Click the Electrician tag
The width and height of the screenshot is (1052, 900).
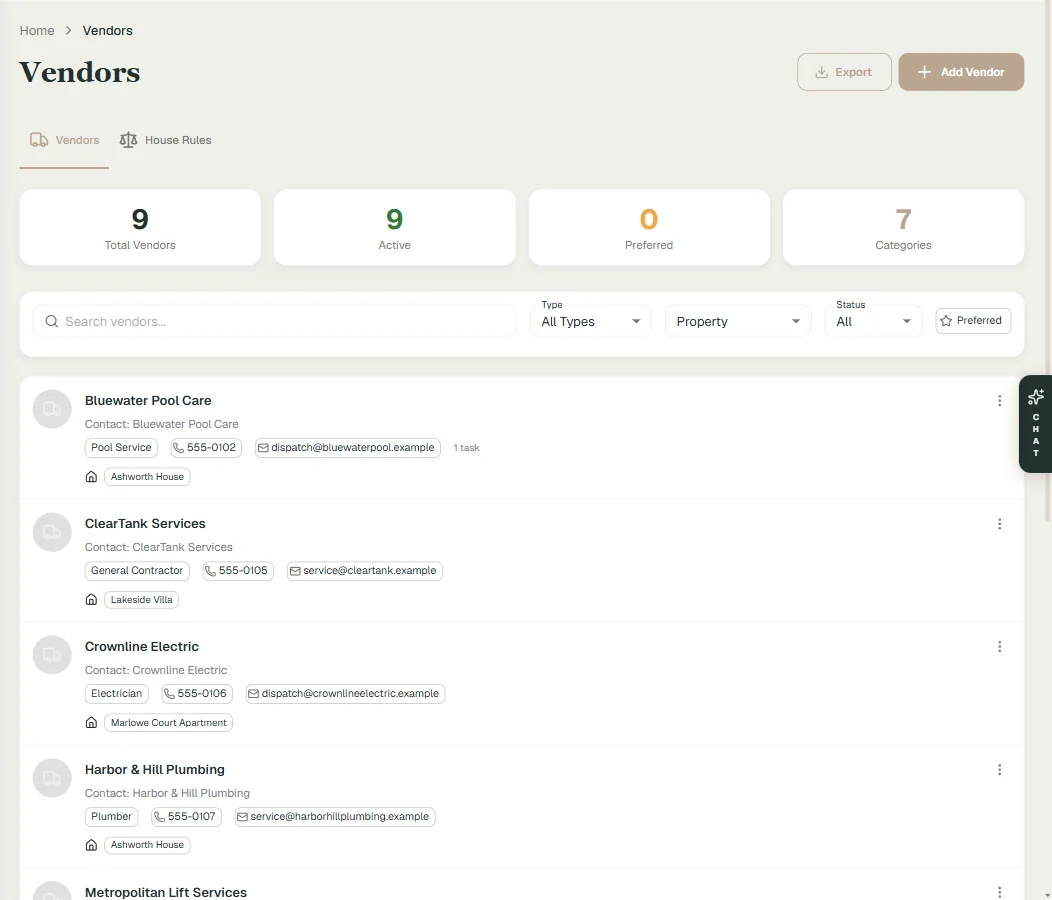pos(117,693)
